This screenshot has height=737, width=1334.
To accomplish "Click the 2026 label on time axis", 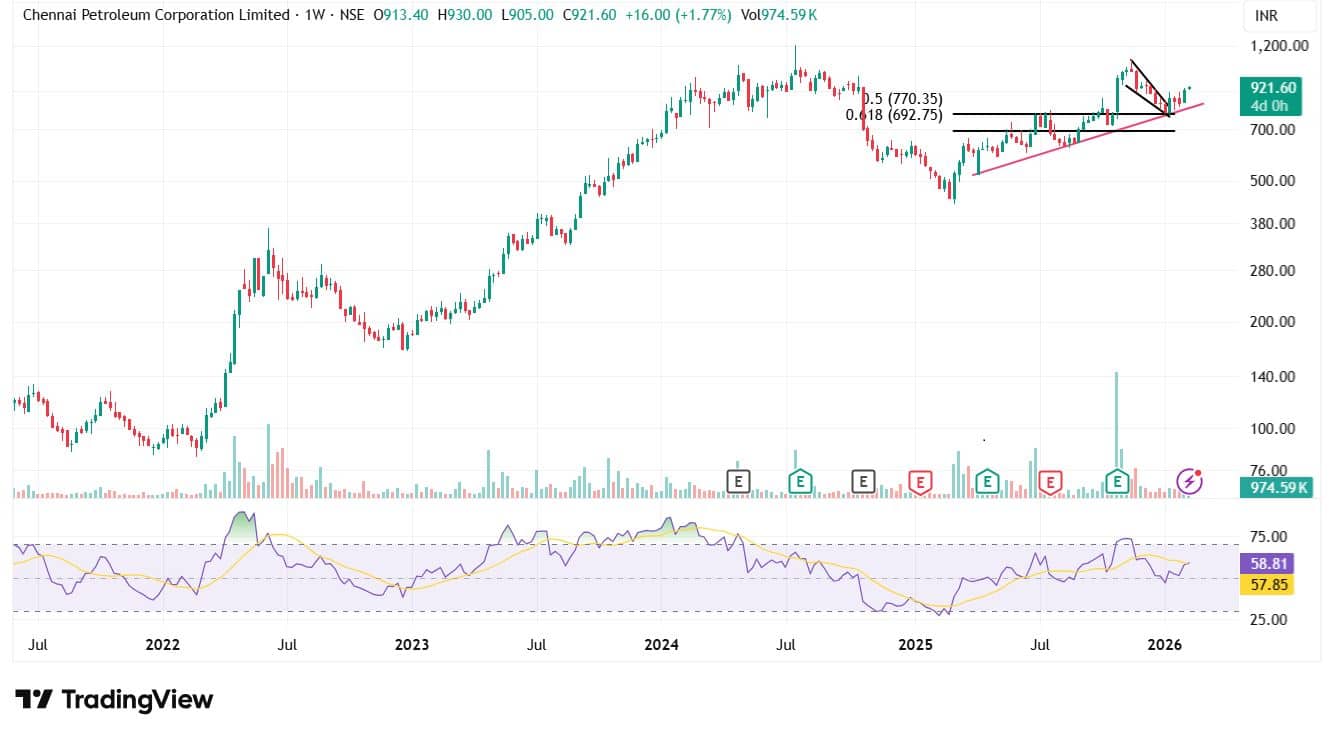I will pyautogui.click(x=1165, y=645).
